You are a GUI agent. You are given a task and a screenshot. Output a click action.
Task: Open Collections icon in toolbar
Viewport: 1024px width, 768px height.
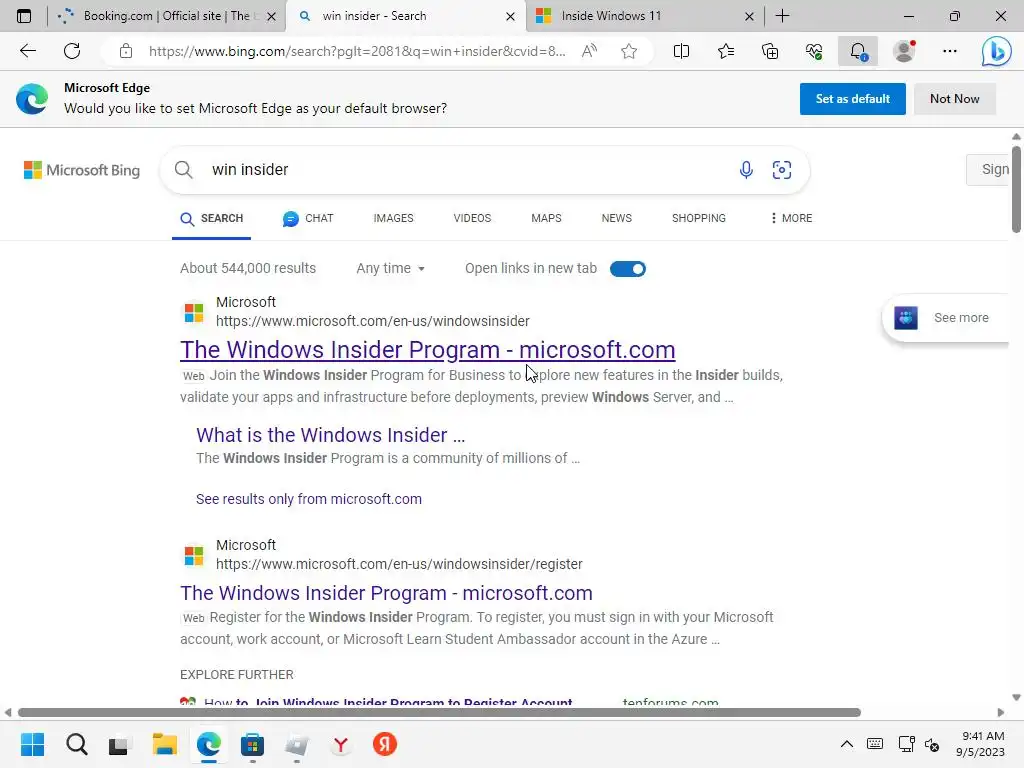(x=770, y=51)
